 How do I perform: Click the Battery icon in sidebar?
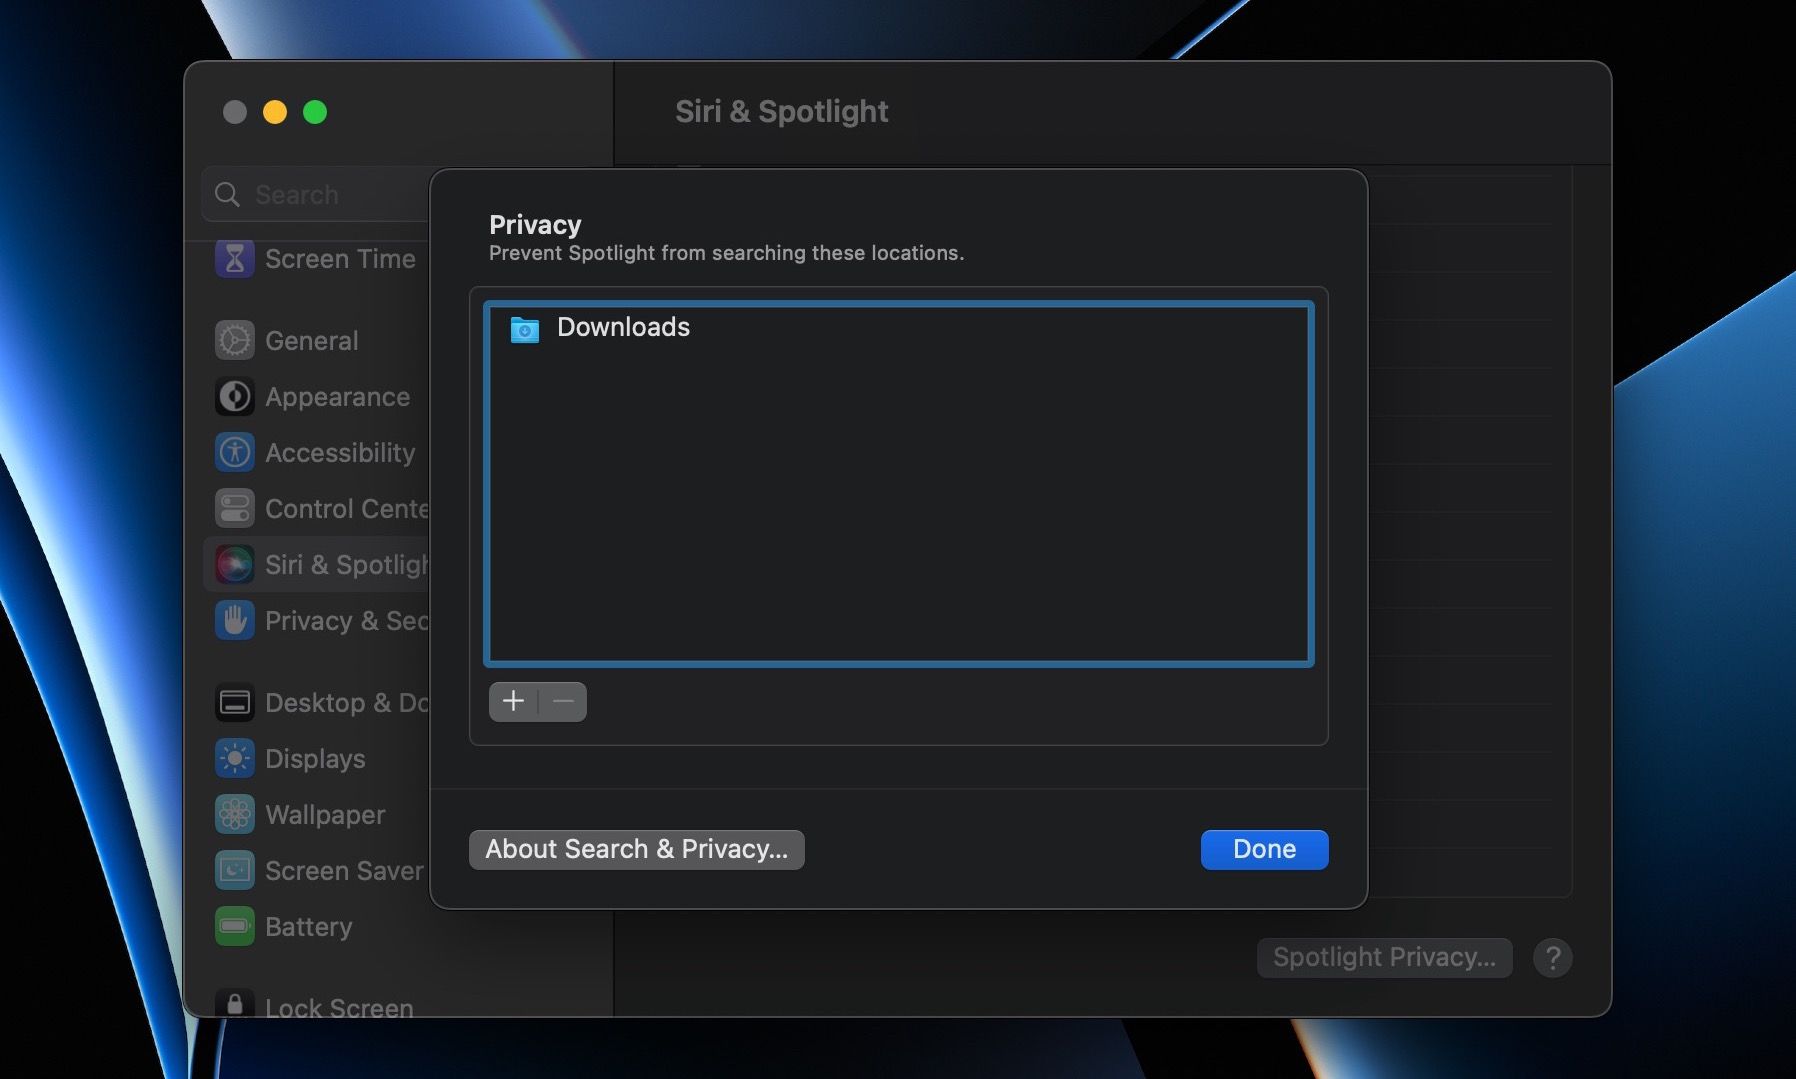point(235,927)
